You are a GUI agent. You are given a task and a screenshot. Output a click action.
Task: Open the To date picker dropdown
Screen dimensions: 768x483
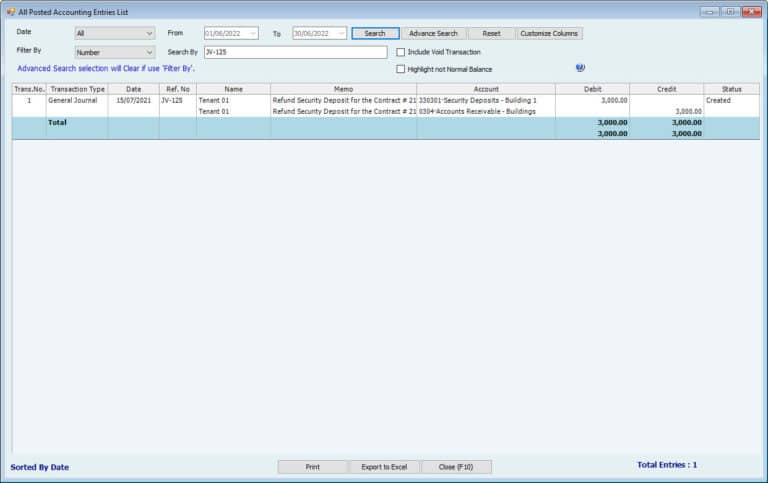(341, 34)
